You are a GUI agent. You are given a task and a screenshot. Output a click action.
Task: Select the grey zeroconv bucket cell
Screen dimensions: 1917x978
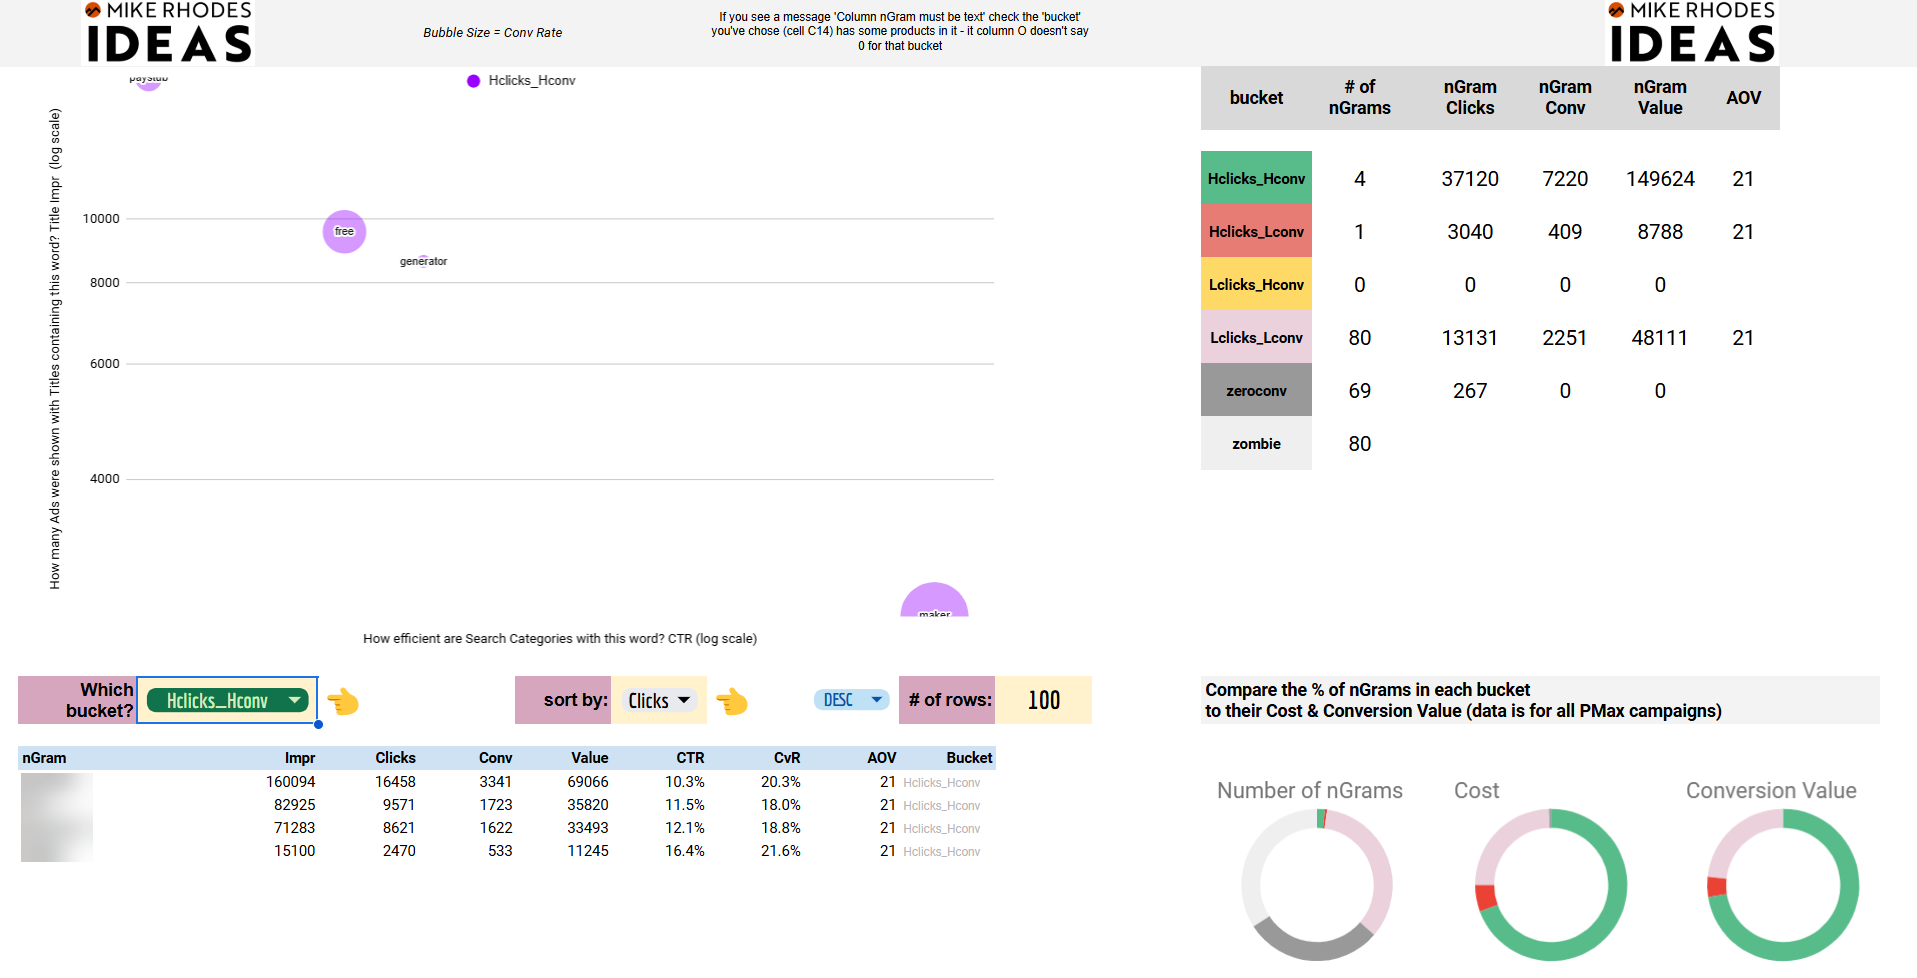coord(1256,390)
